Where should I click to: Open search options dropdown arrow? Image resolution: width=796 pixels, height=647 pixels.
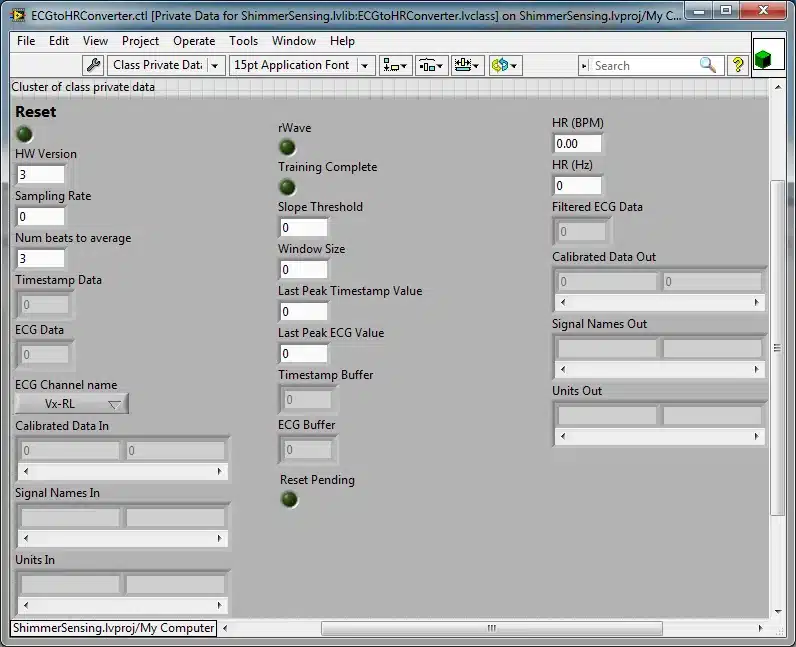coord(584,66)
